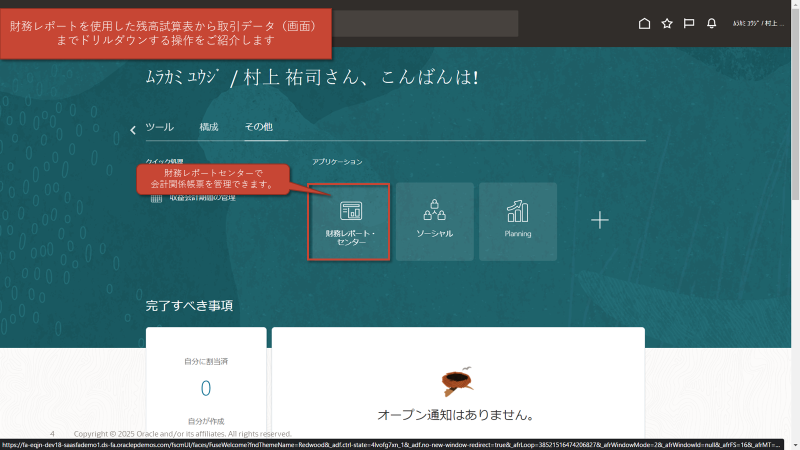Viewport: 800px width, 450px height.
Task: Switch to the 構成 tab
Action: point(209,127)
